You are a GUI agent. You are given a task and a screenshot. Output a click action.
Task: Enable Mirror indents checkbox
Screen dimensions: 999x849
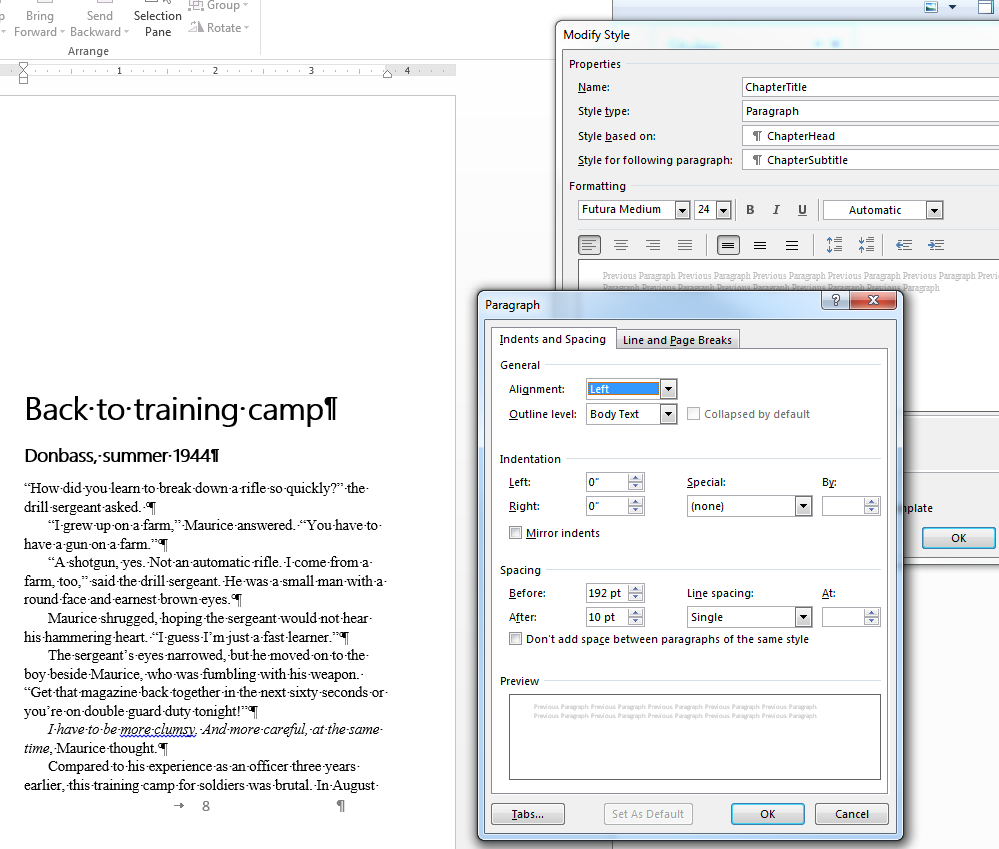[516, 533]
